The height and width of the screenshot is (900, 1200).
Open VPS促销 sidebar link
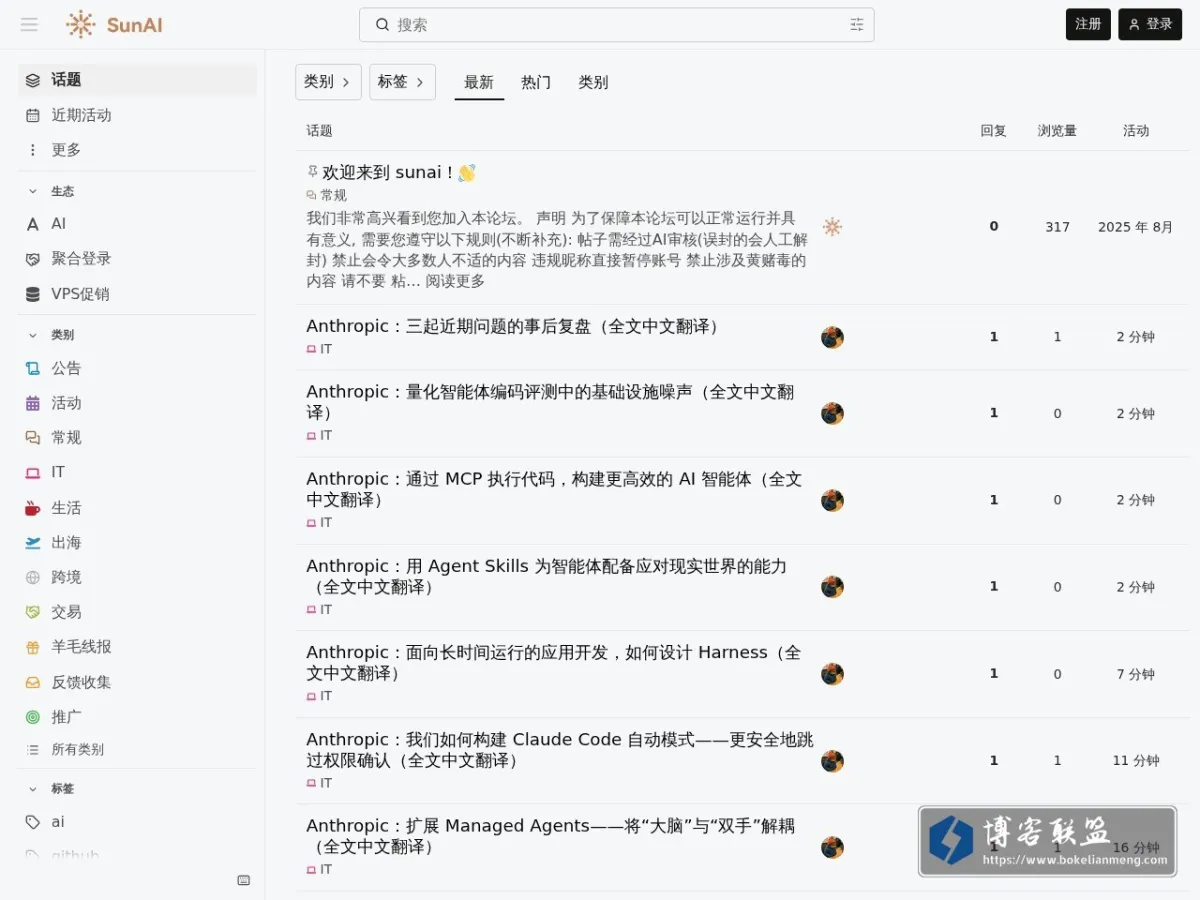click(137, 294)
